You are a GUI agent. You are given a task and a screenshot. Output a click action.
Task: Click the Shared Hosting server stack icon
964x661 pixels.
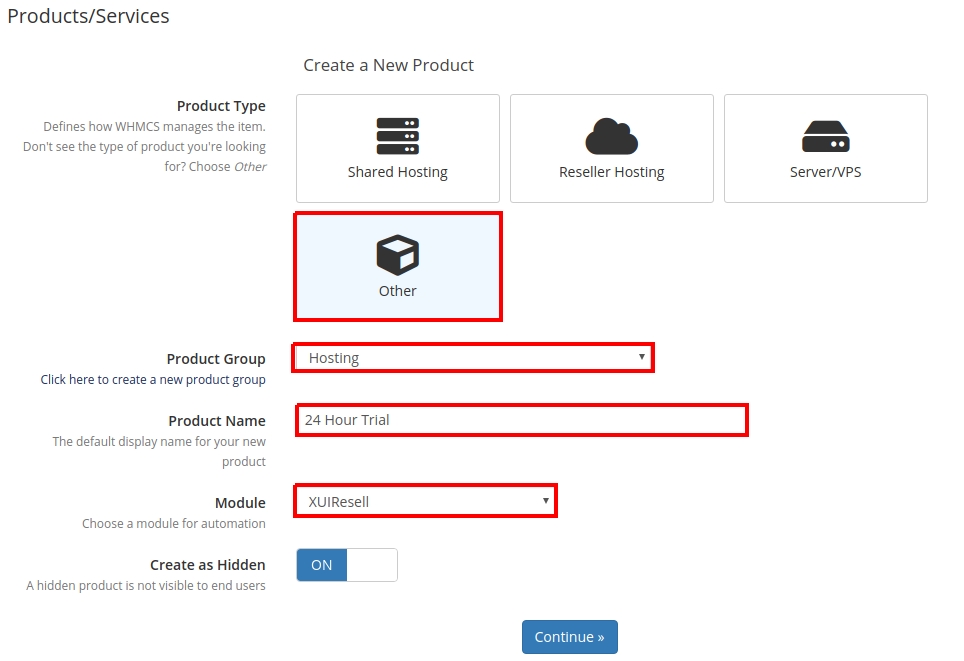[397, 136]
